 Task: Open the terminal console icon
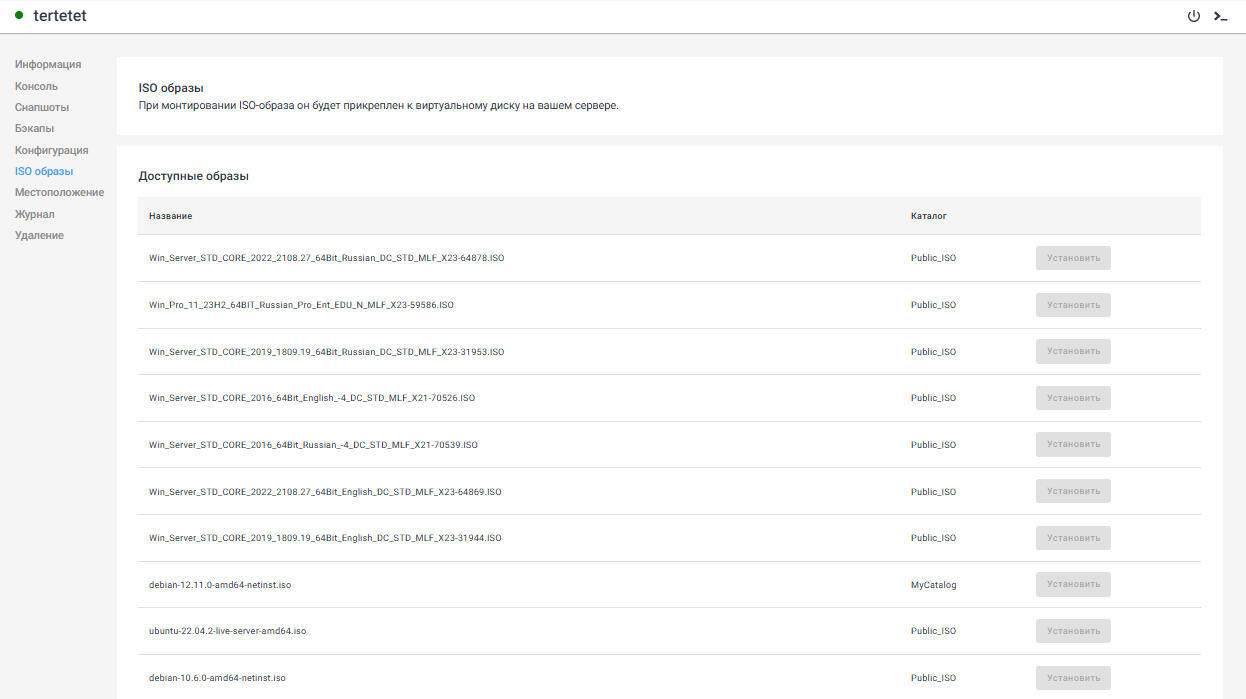[x=1220, y=16]
